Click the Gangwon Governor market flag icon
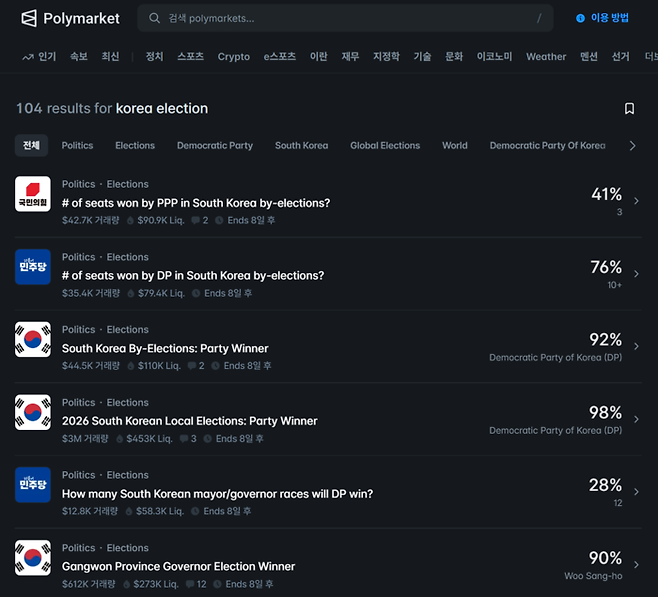Image resolution: width=658 pixels, height=597 pixels. pos(33,558)
